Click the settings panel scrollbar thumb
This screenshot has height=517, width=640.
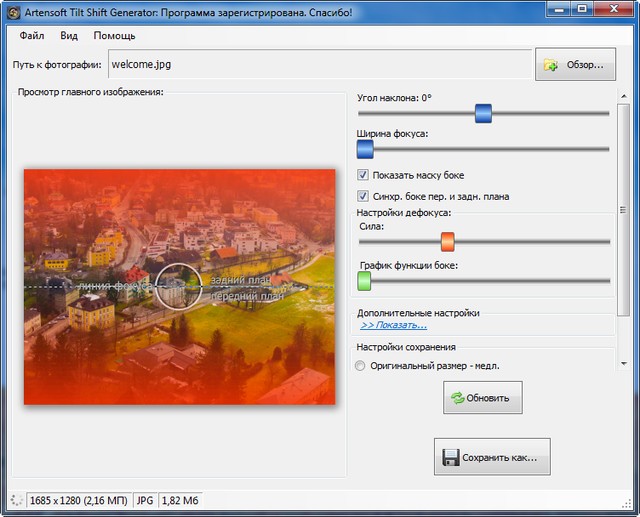623,210
